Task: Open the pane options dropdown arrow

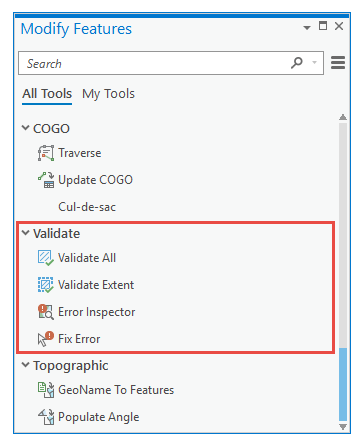Action: point(307,28)
